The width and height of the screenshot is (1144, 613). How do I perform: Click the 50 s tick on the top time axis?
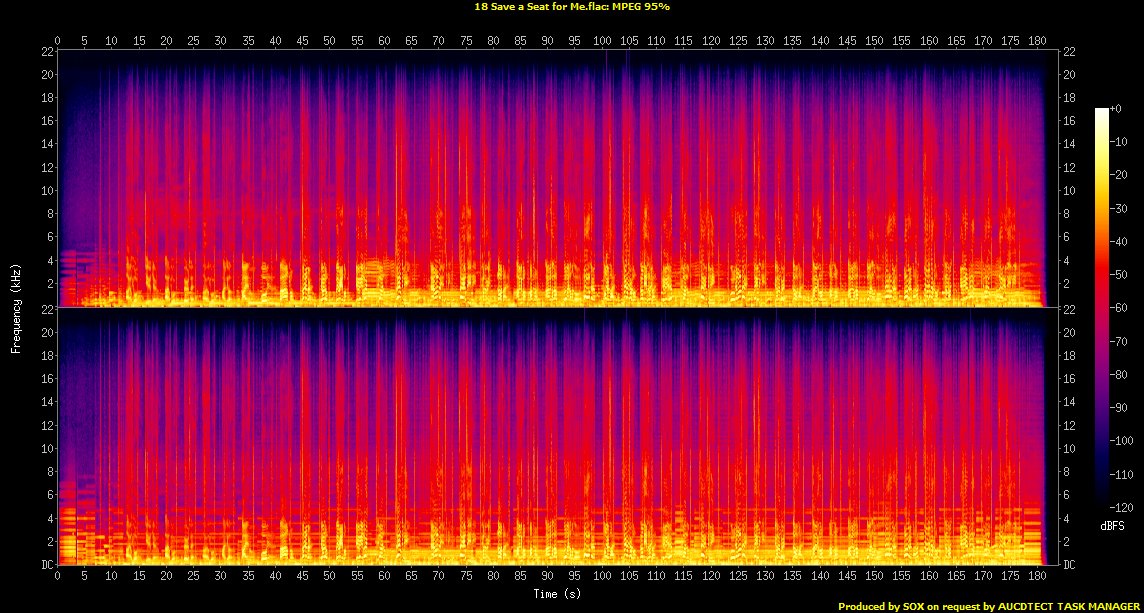330,41
